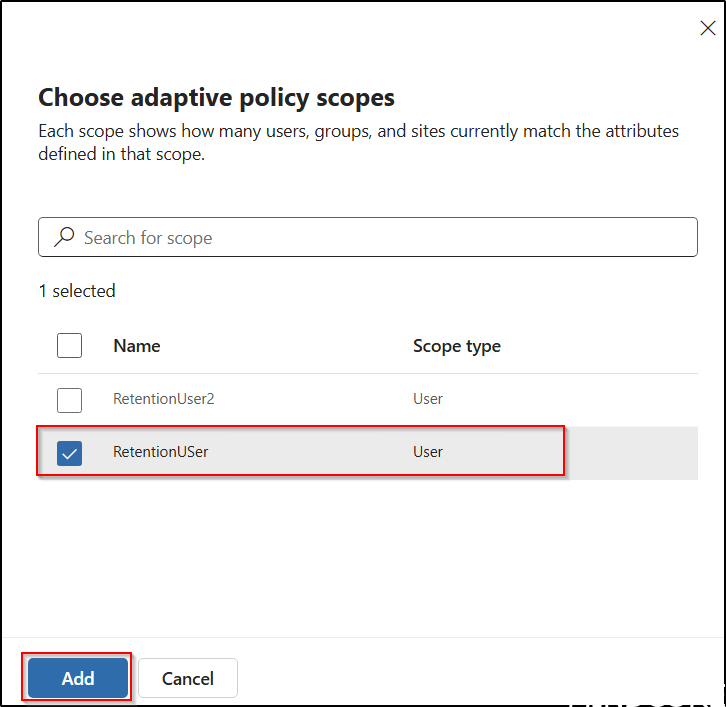Check the RetentionUser2 checkbox
The image size is (726, 707).
69,399
